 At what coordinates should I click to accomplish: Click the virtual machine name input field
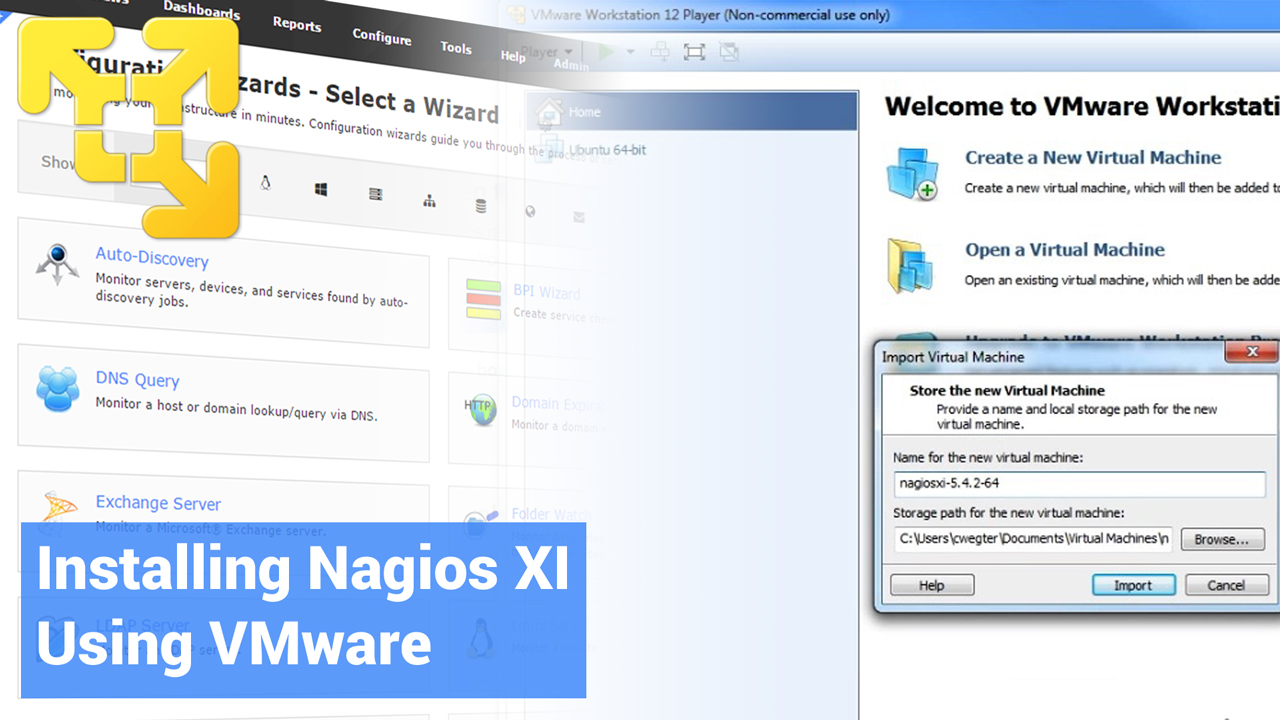pos(1080,483)
